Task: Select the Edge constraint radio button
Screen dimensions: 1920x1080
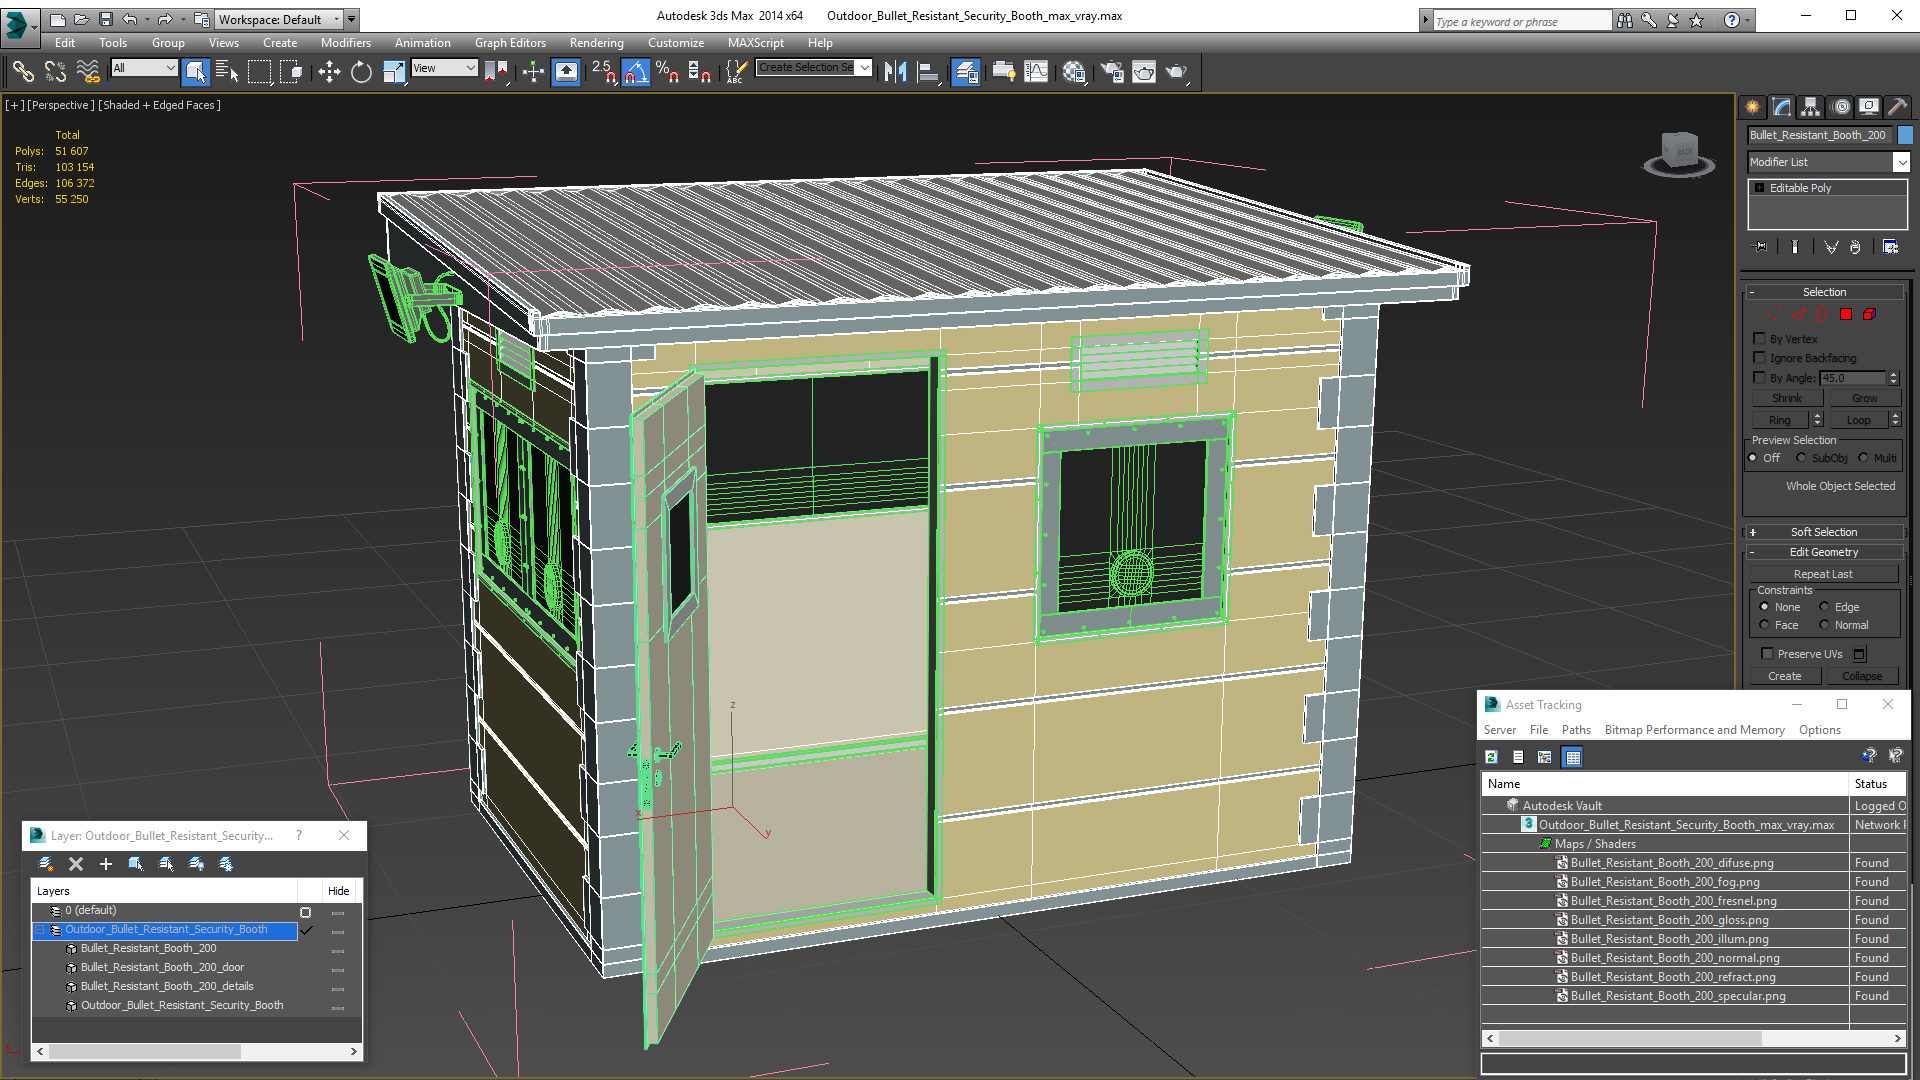Action: [x=1824, y=607]
